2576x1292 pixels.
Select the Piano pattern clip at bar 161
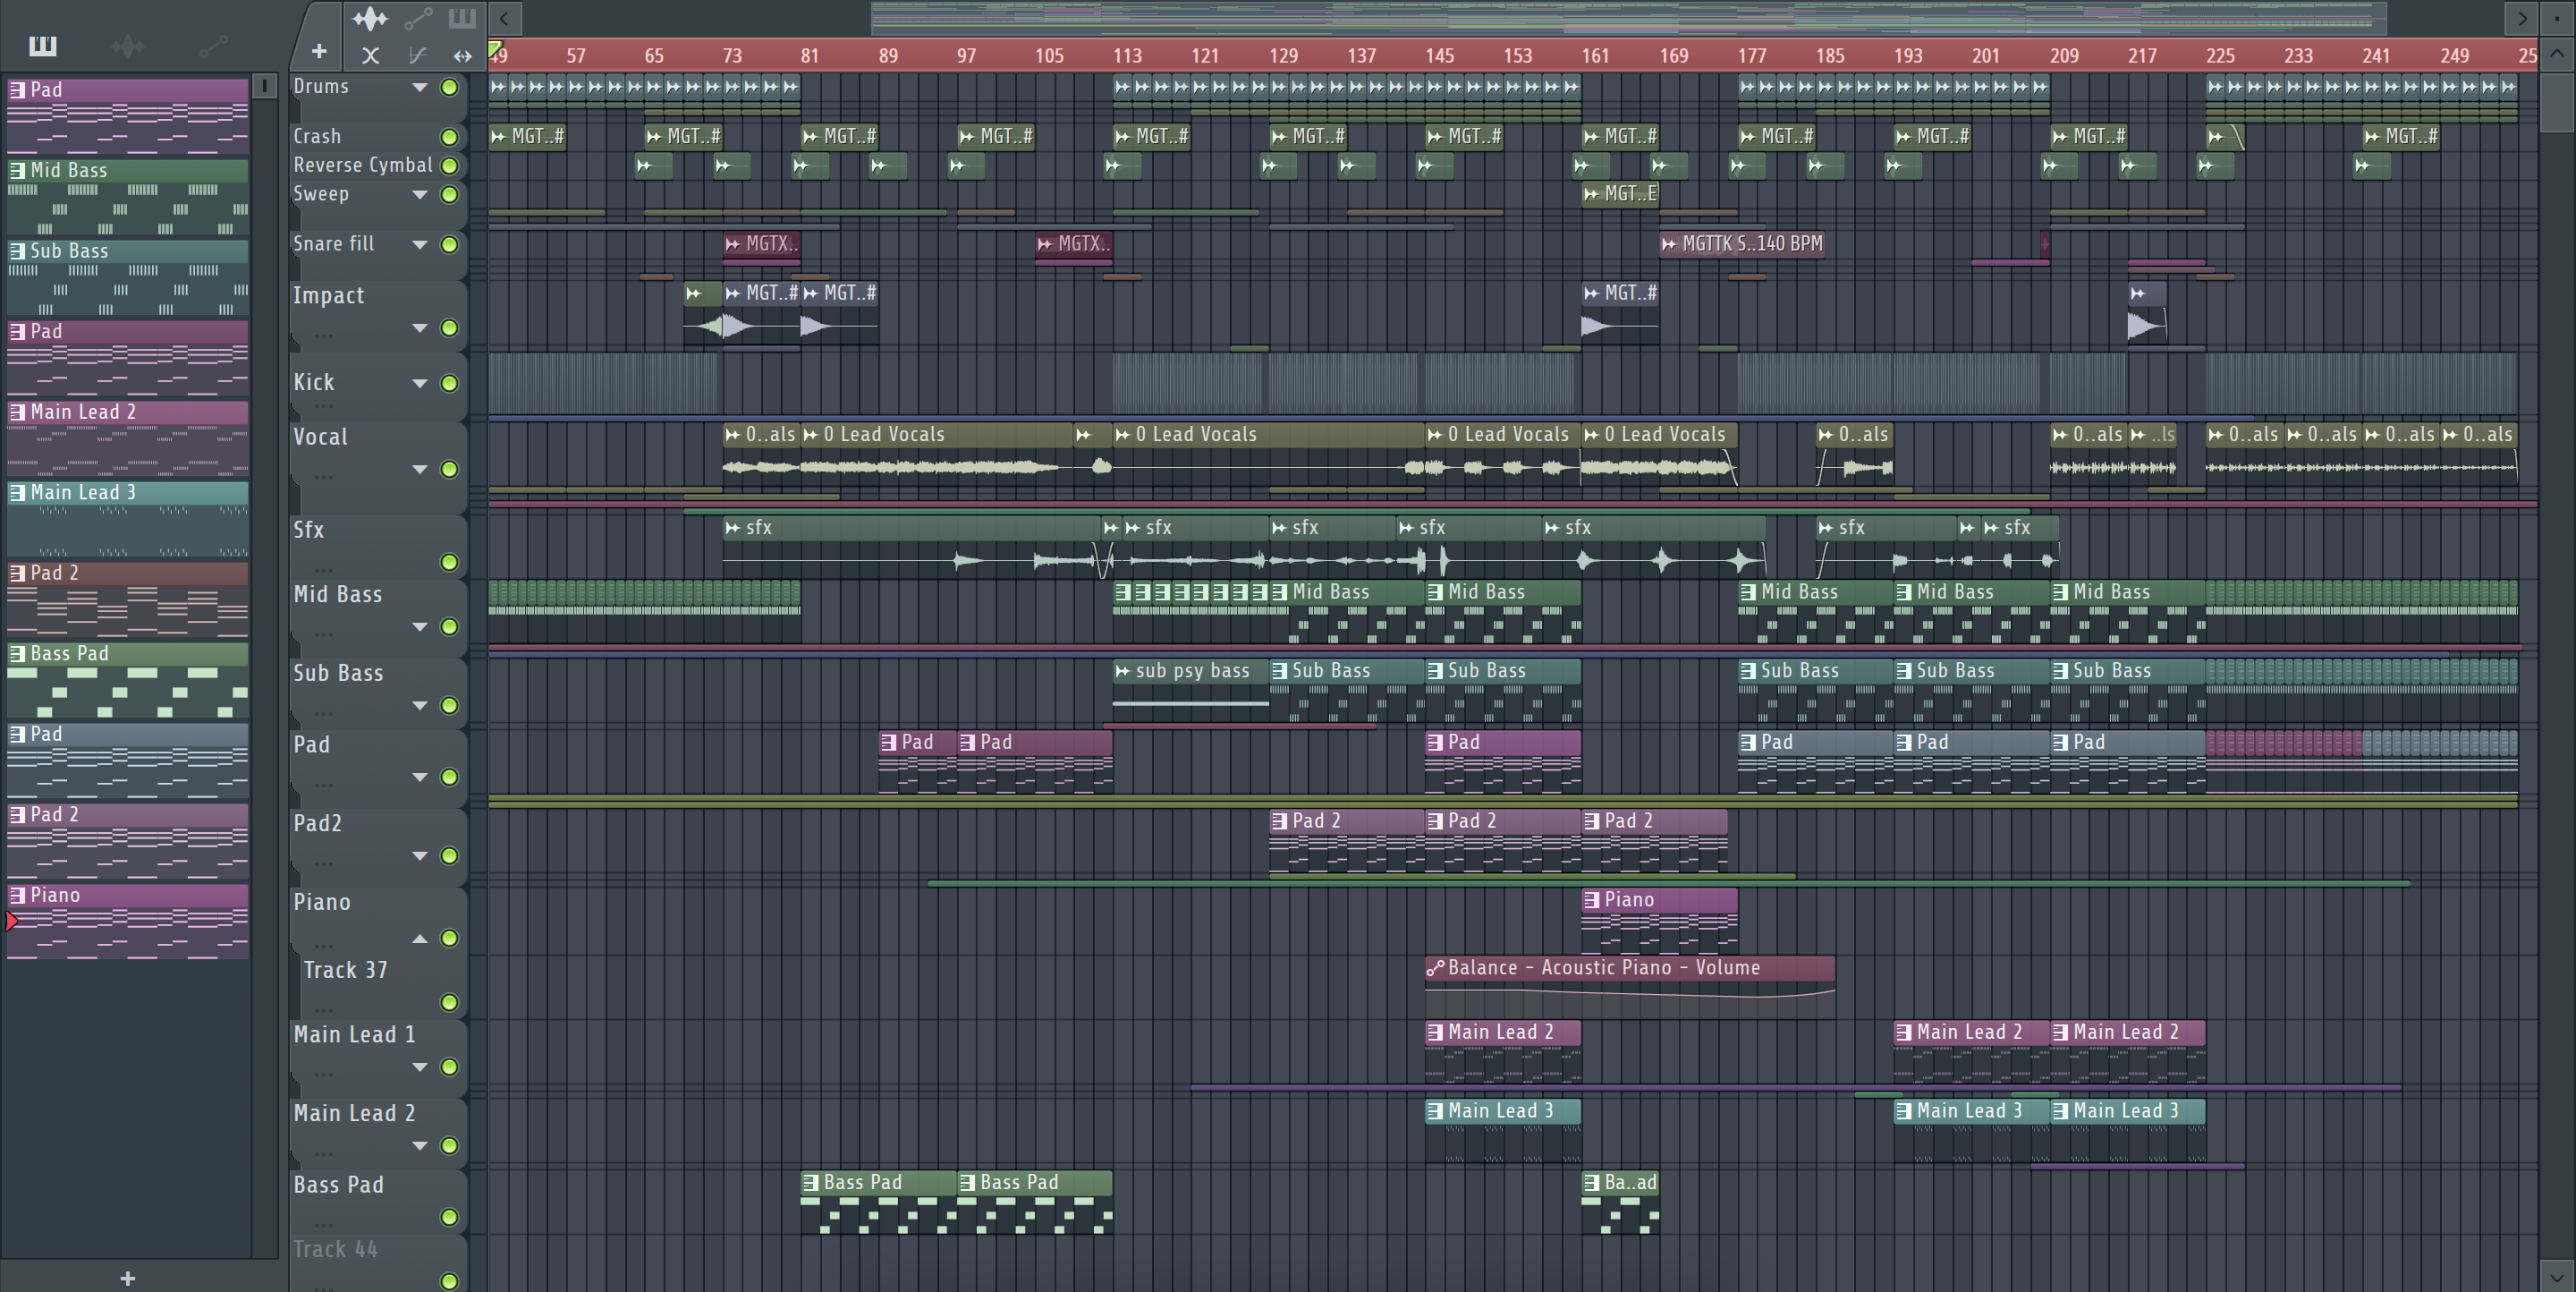pos(1659,919)
